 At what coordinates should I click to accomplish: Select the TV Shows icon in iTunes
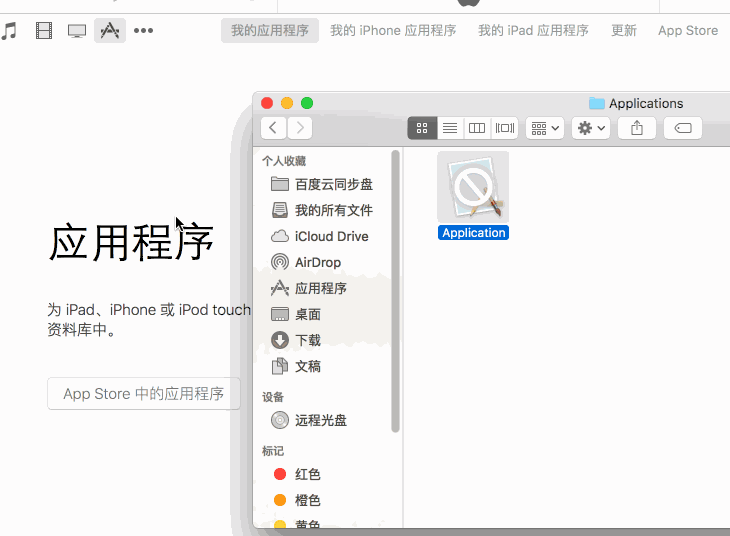77,31
